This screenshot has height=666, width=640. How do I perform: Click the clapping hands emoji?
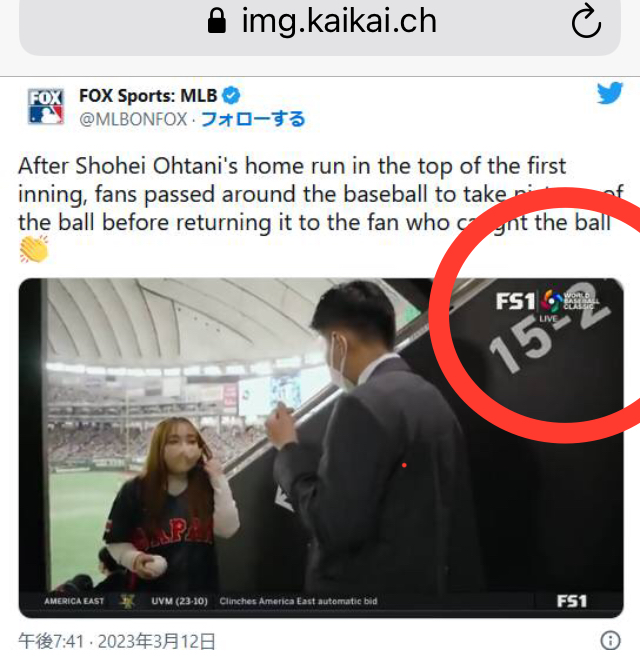[34, 249]
